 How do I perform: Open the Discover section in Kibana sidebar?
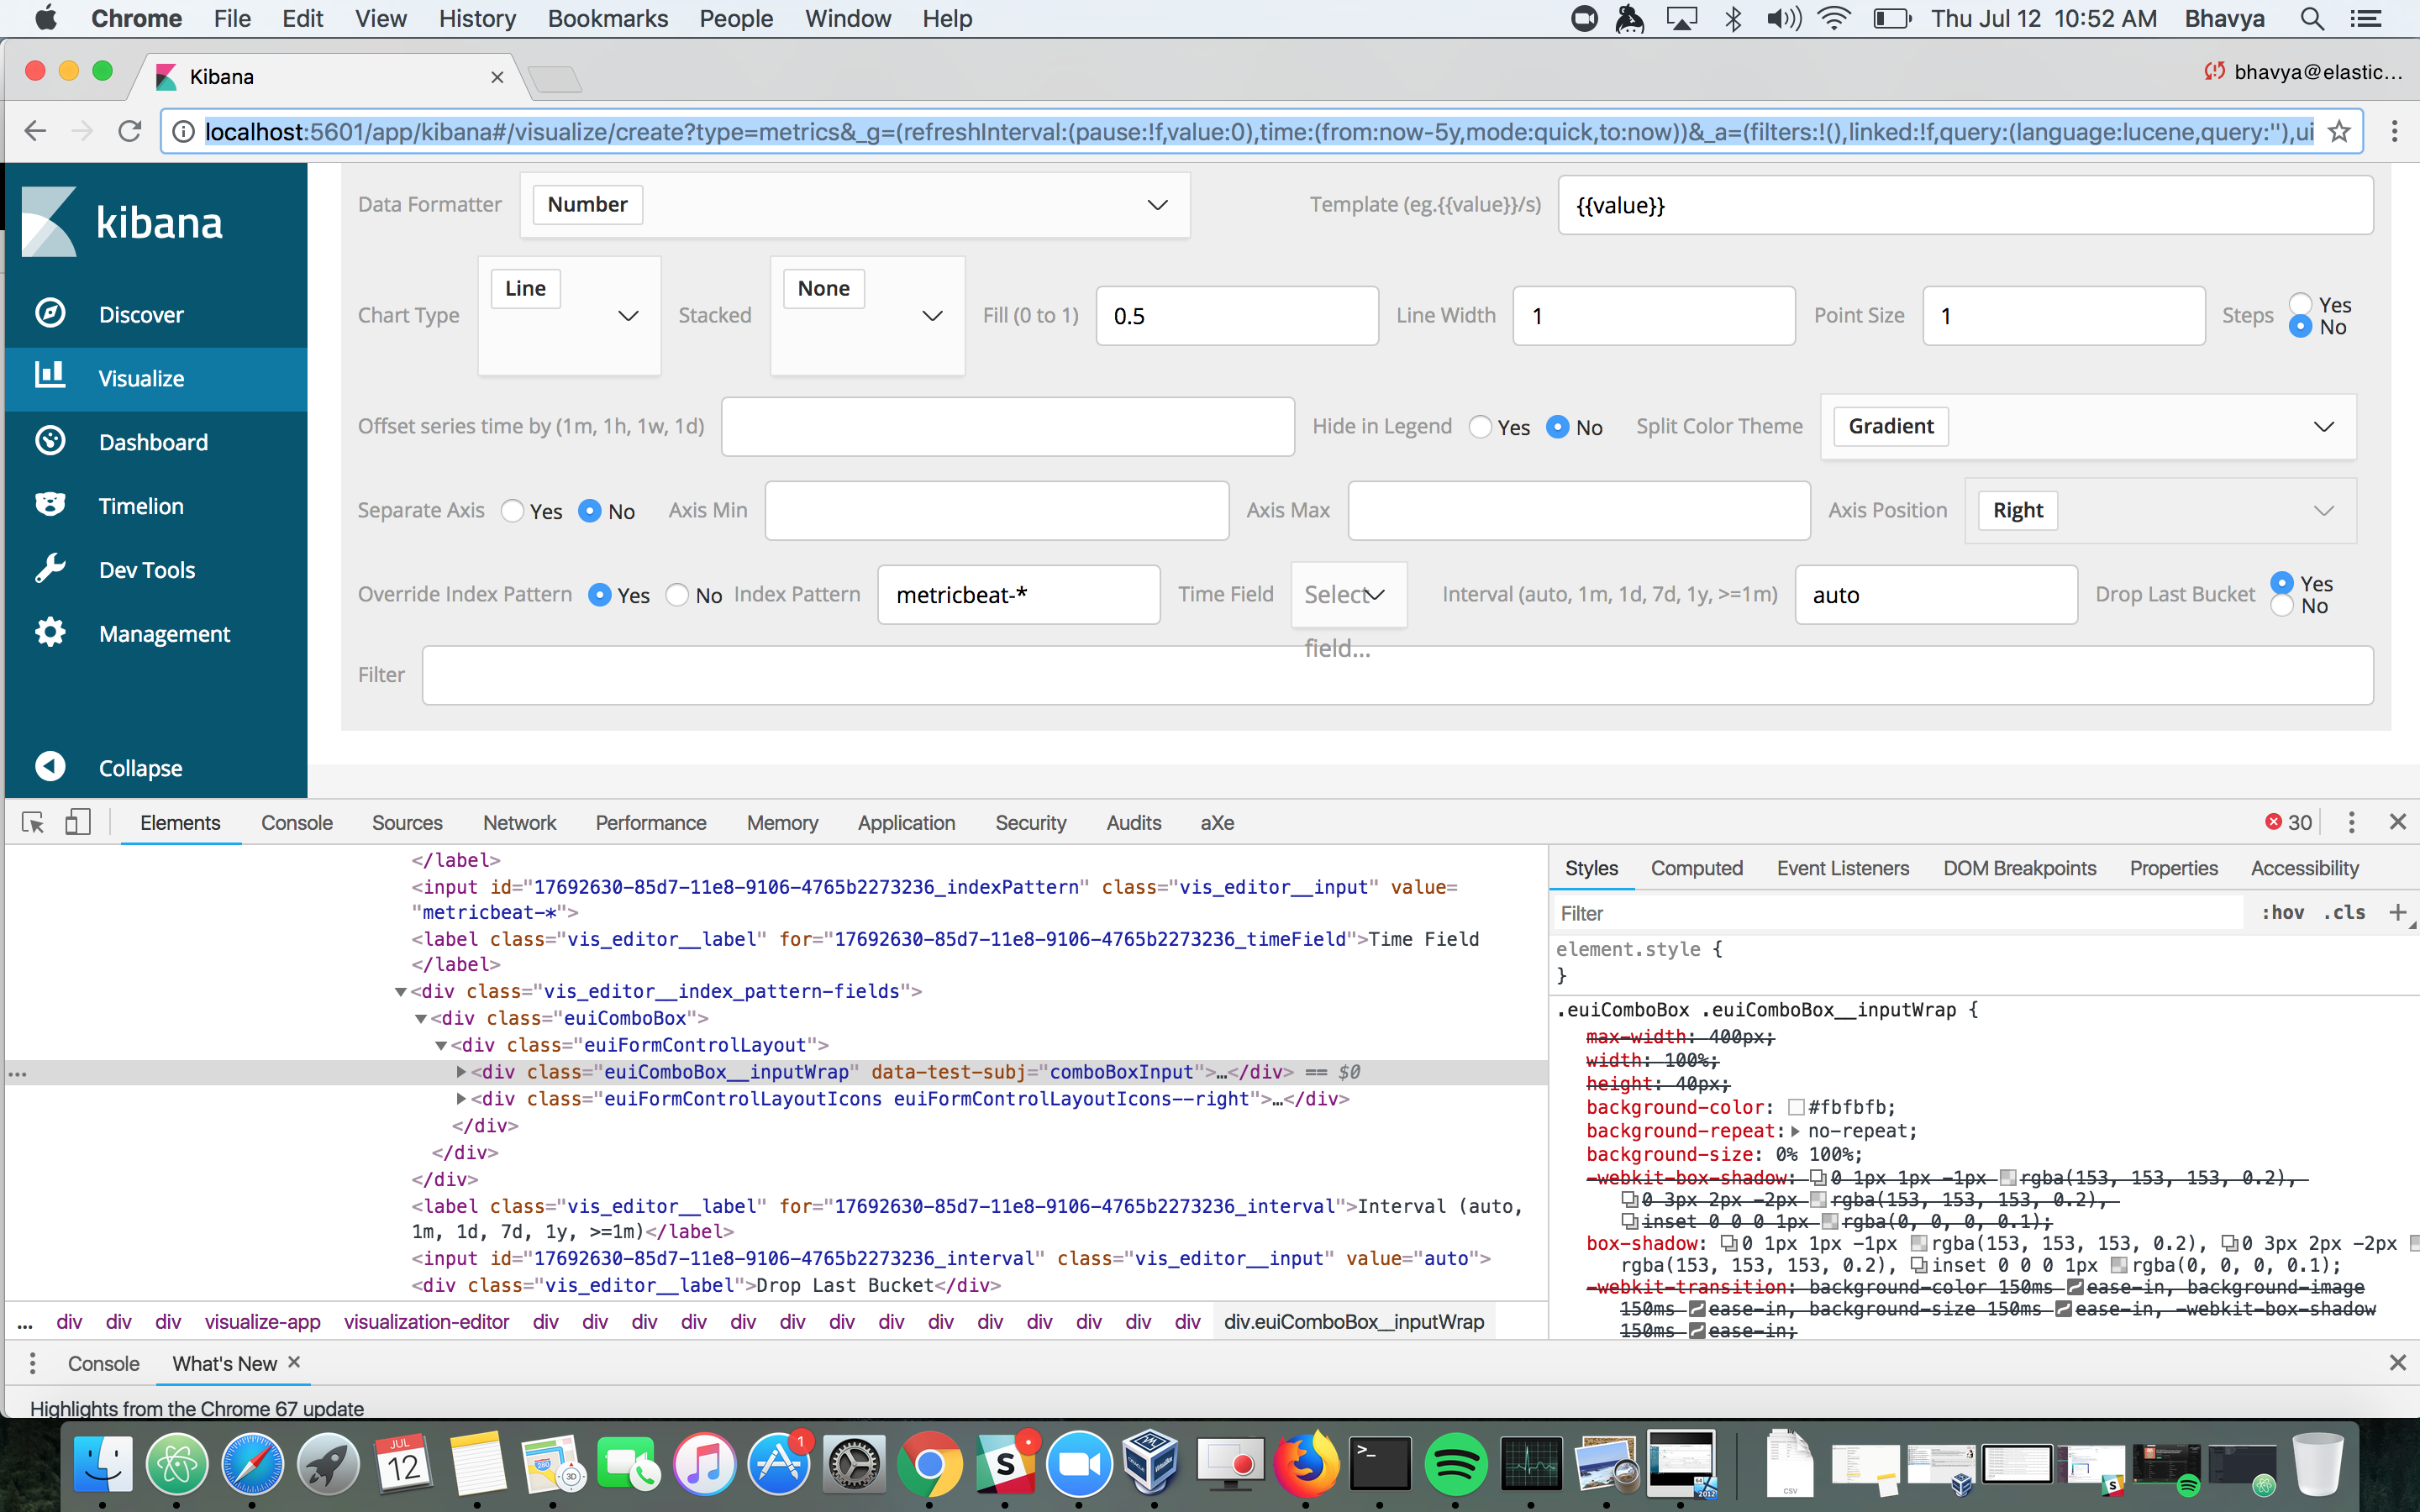pyautogui.click(x=141, y=313)
